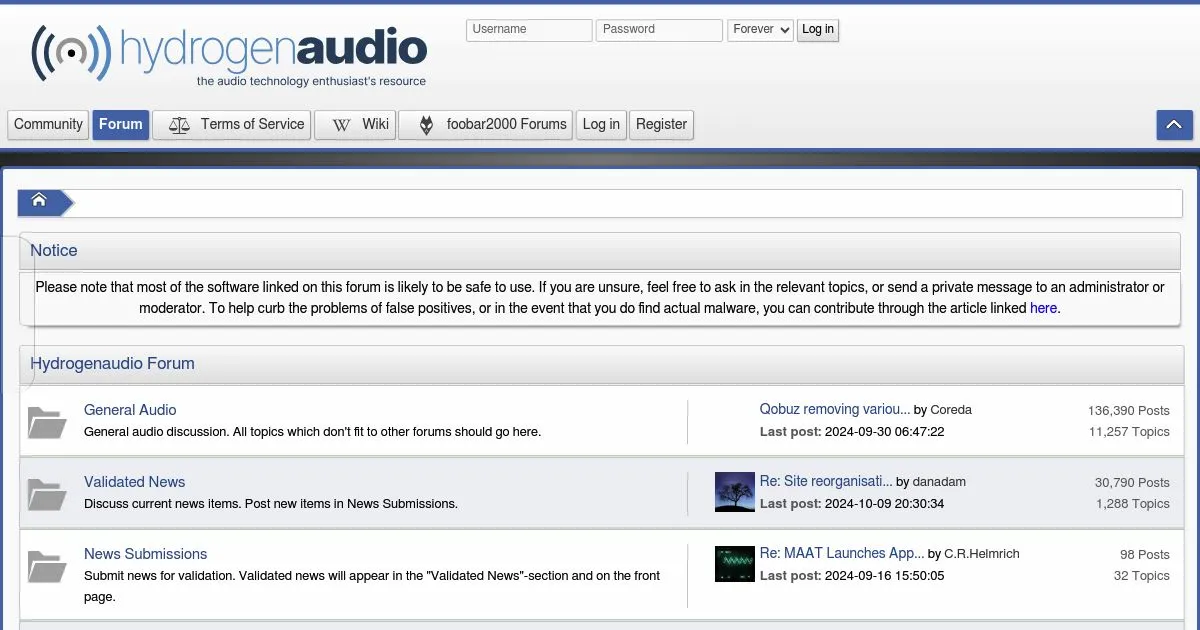Click the General Audio folder icon

point(47,423)
